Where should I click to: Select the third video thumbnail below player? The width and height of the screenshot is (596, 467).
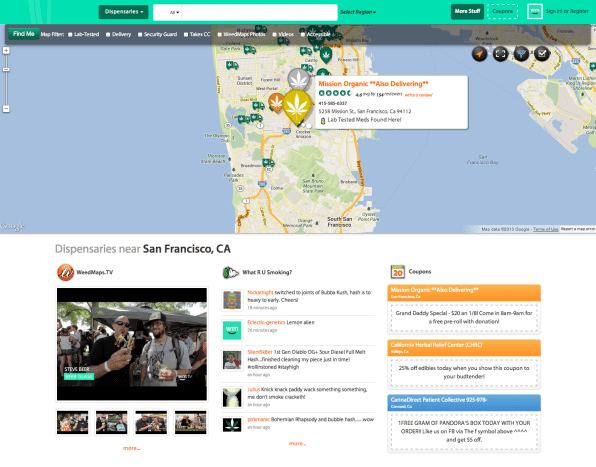(x=151, y=422)
